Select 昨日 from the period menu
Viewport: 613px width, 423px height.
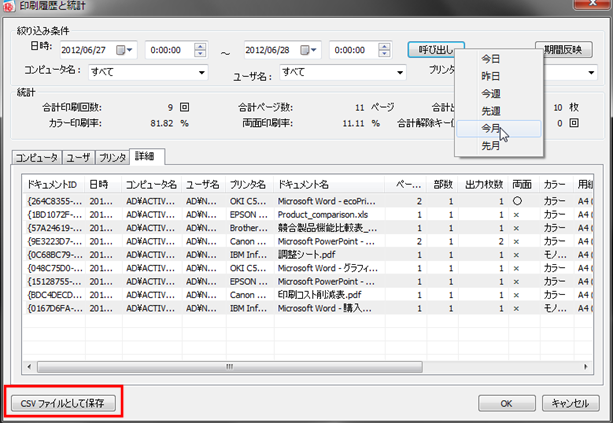pyautogui.click(x=499, y=76)
